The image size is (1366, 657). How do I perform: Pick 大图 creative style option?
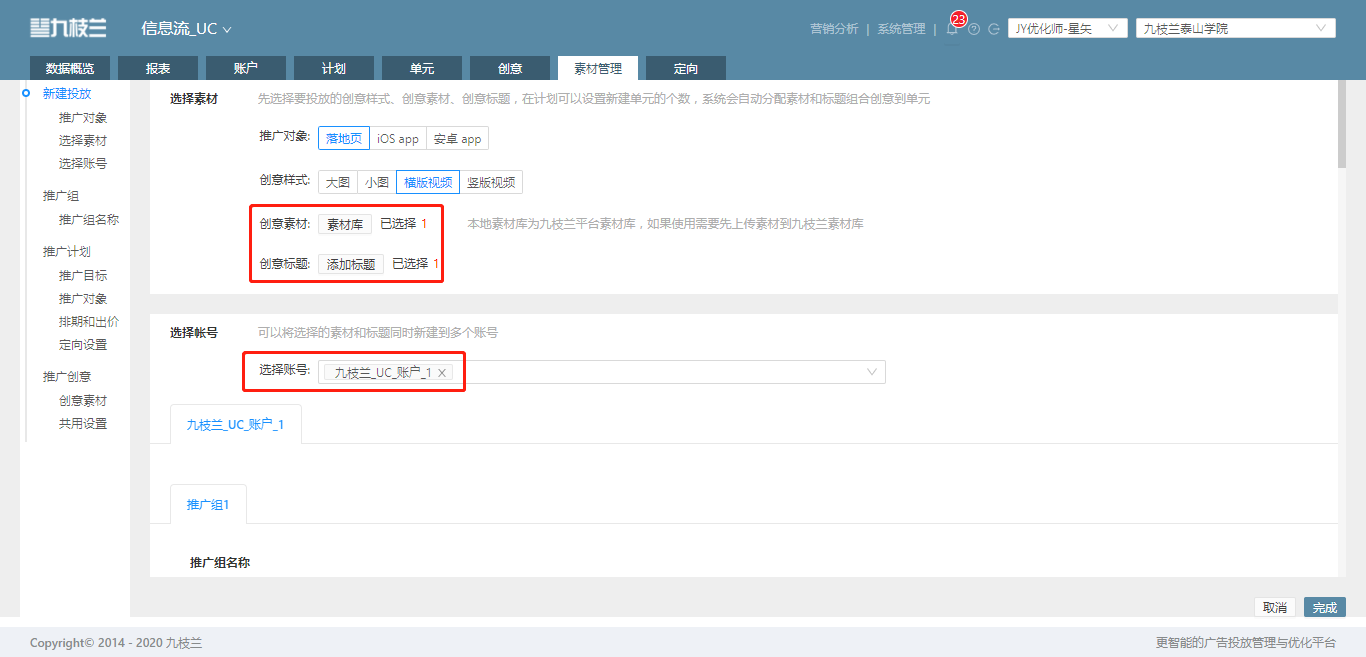coord(338,182)
